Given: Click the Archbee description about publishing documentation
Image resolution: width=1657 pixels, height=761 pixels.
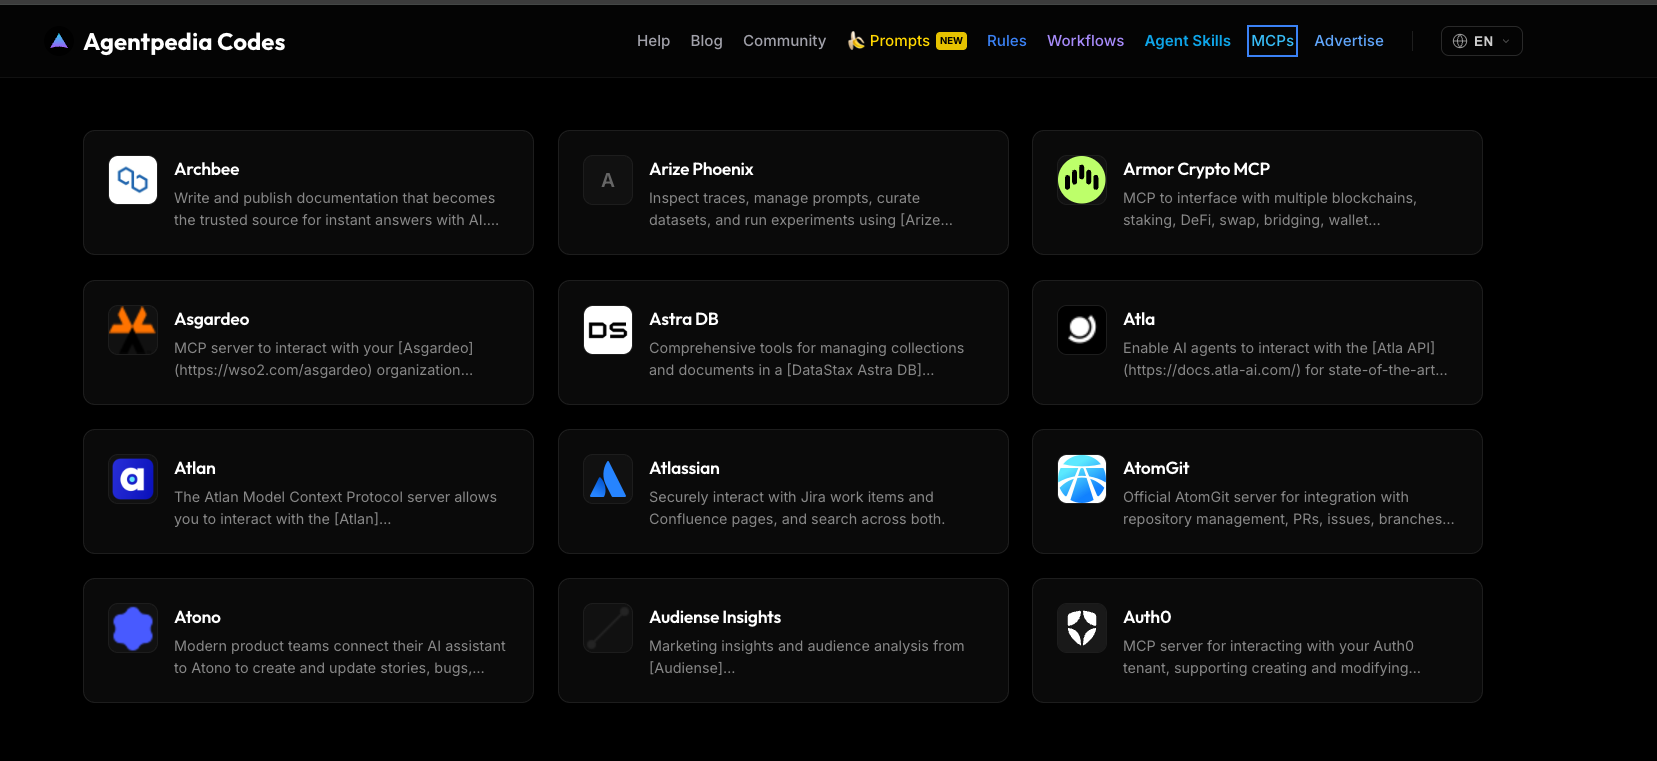Looking at the screenshot, I should click(x=336, y=209).
